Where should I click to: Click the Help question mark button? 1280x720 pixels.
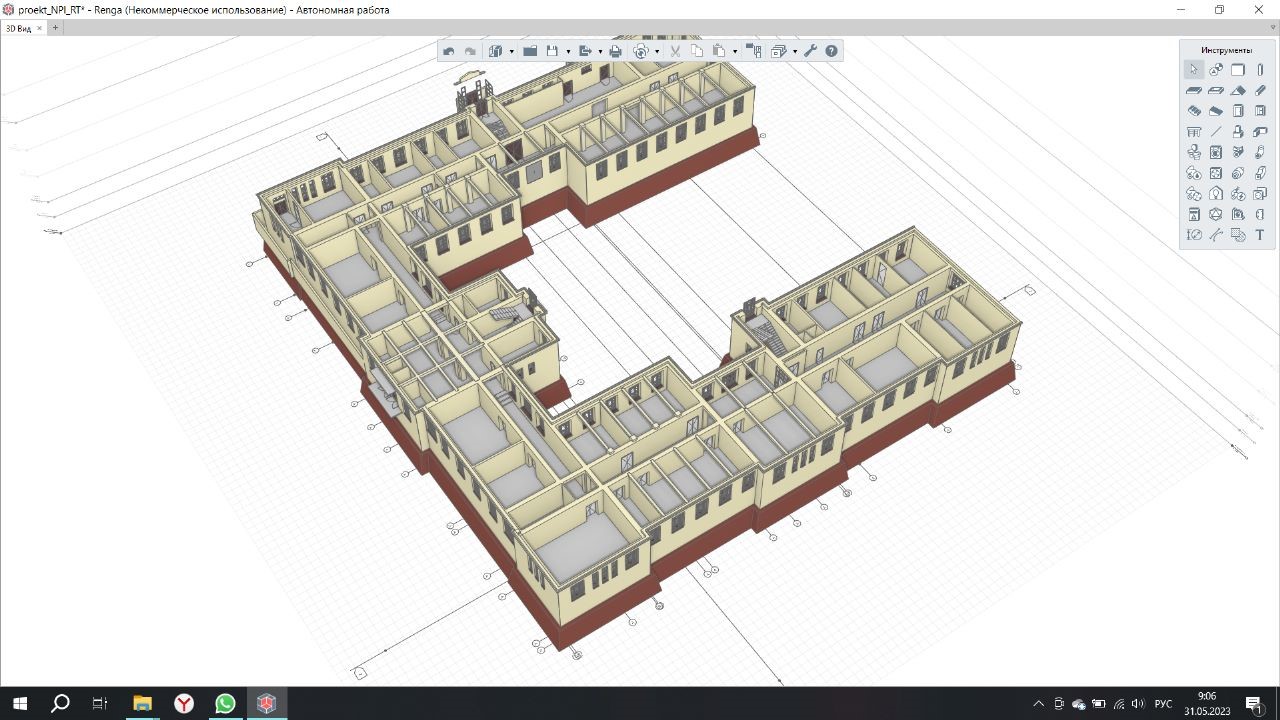831,51
